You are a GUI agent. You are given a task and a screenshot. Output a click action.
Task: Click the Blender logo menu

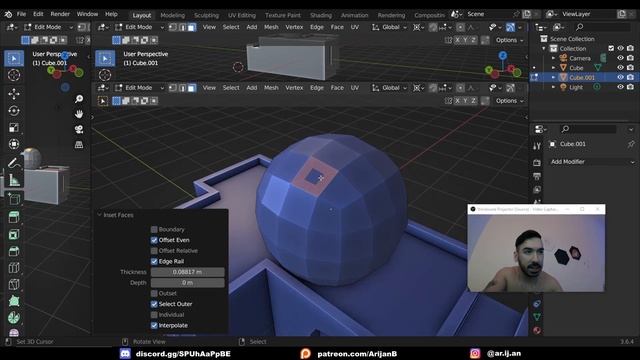[8, 14]
